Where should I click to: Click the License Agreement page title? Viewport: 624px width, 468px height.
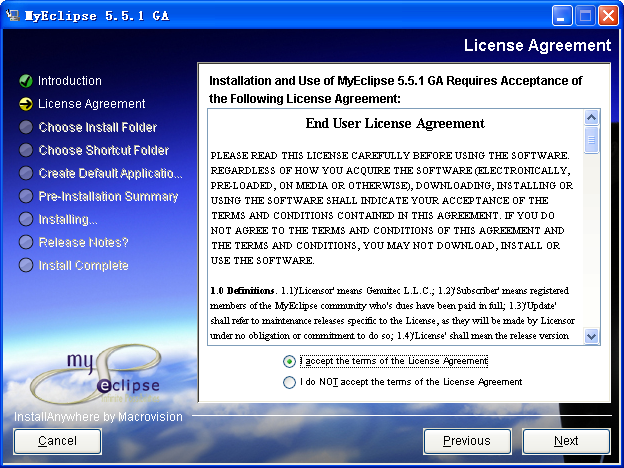(x=538, y=45)
